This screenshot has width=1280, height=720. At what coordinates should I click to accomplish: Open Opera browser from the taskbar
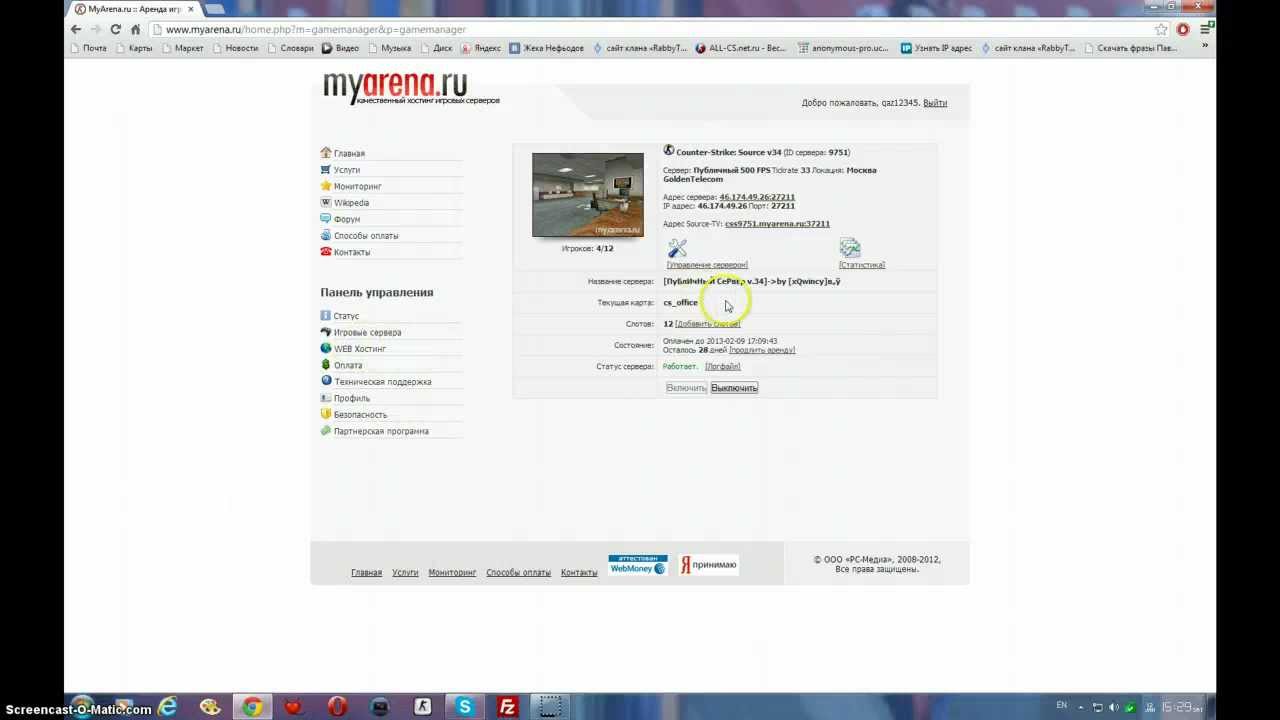[x=337, y=707]
